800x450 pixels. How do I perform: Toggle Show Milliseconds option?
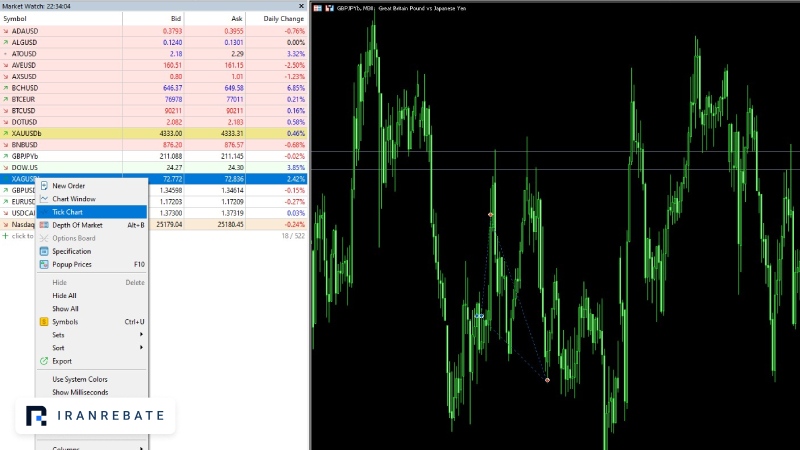coord(80,392)
